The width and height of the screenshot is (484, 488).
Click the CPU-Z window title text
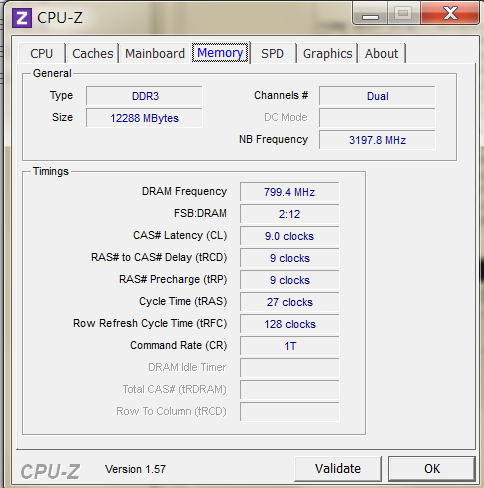point(60,18)
